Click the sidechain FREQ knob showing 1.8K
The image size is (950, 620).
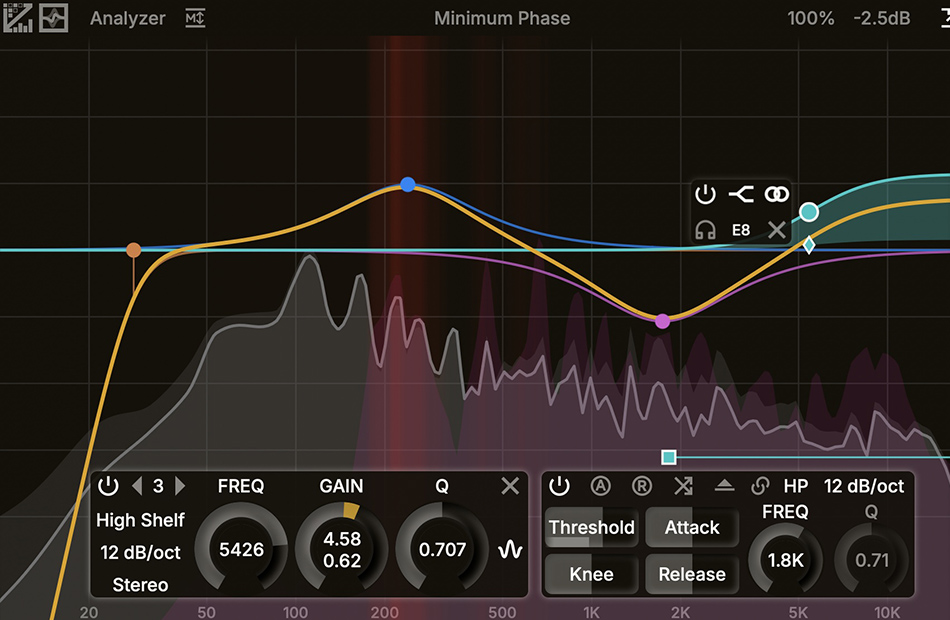click(x=785, y=559)
